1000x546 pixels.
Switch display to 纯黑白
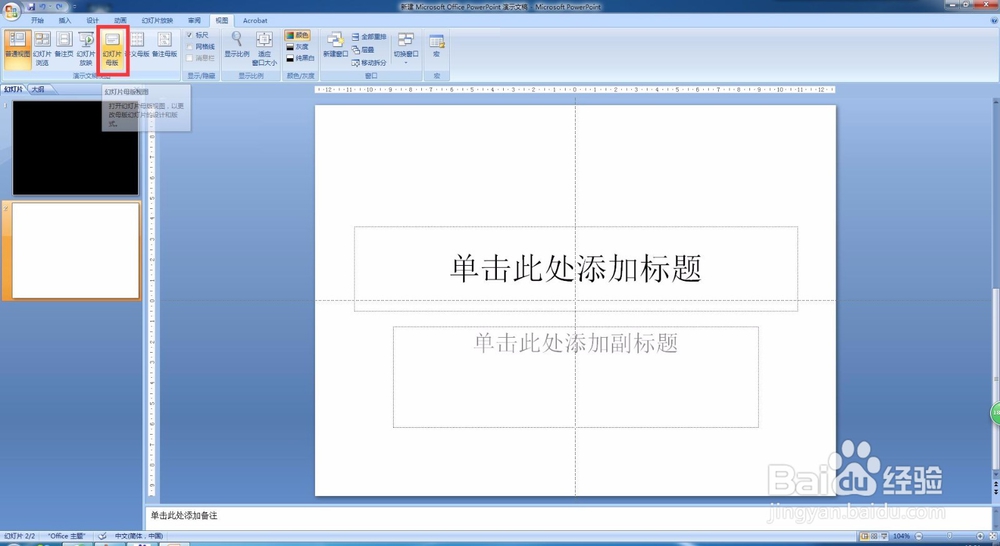pyautogui.click(x=300, y=58)
